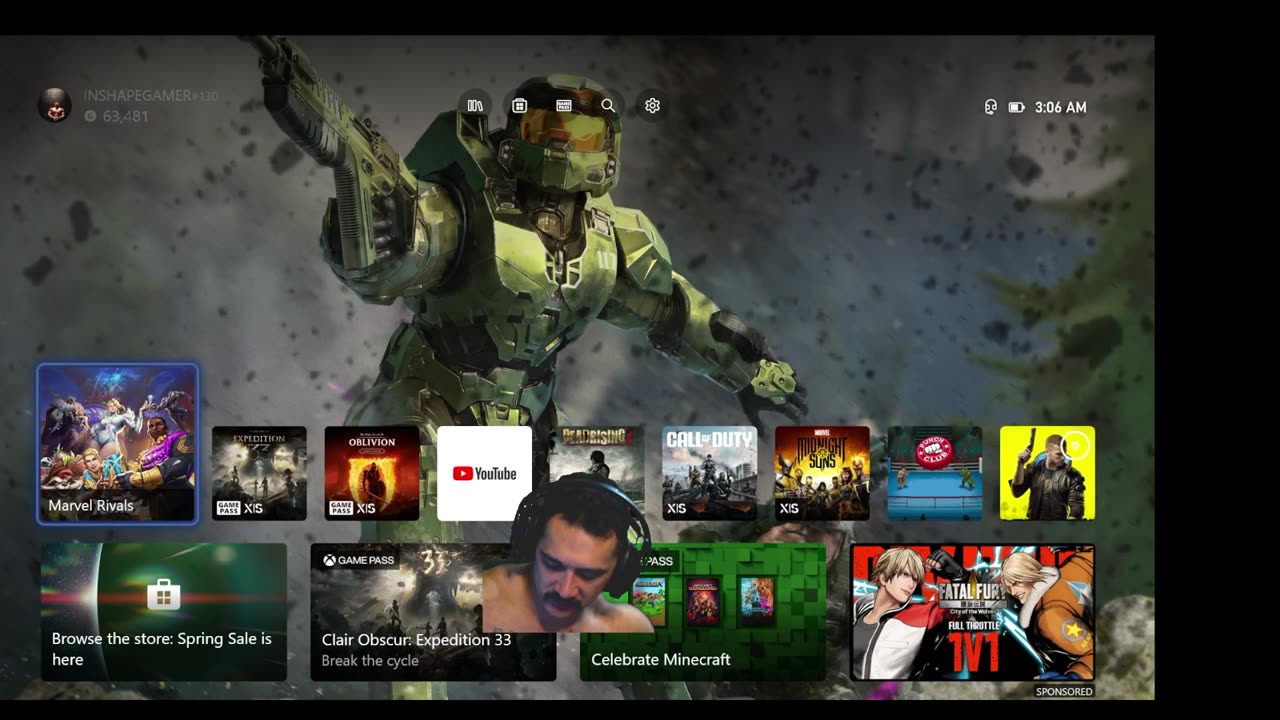Launch the Expedition 33 game tile
Screen dimensions: 1280x720
259,473
